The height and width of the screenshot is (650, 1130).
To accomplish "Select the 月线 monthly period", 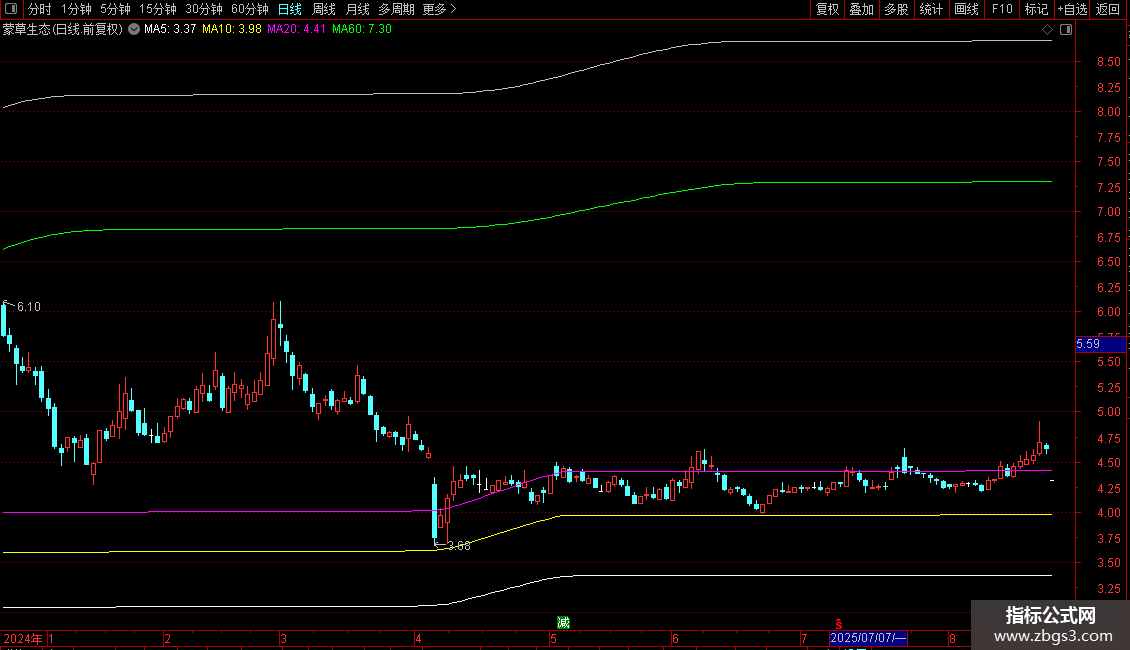I will pos(357,9).
